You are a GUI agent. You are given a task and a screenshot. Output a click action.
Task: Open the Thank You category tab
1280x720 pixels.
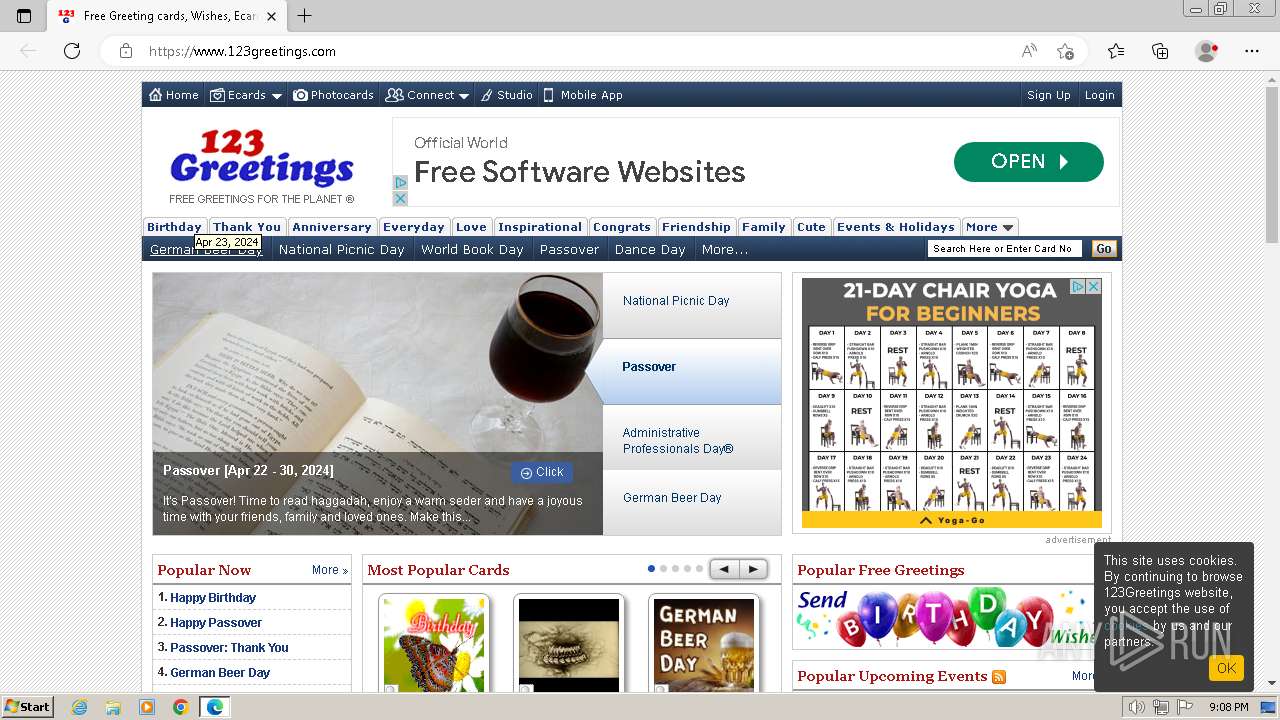click(247, 227)
